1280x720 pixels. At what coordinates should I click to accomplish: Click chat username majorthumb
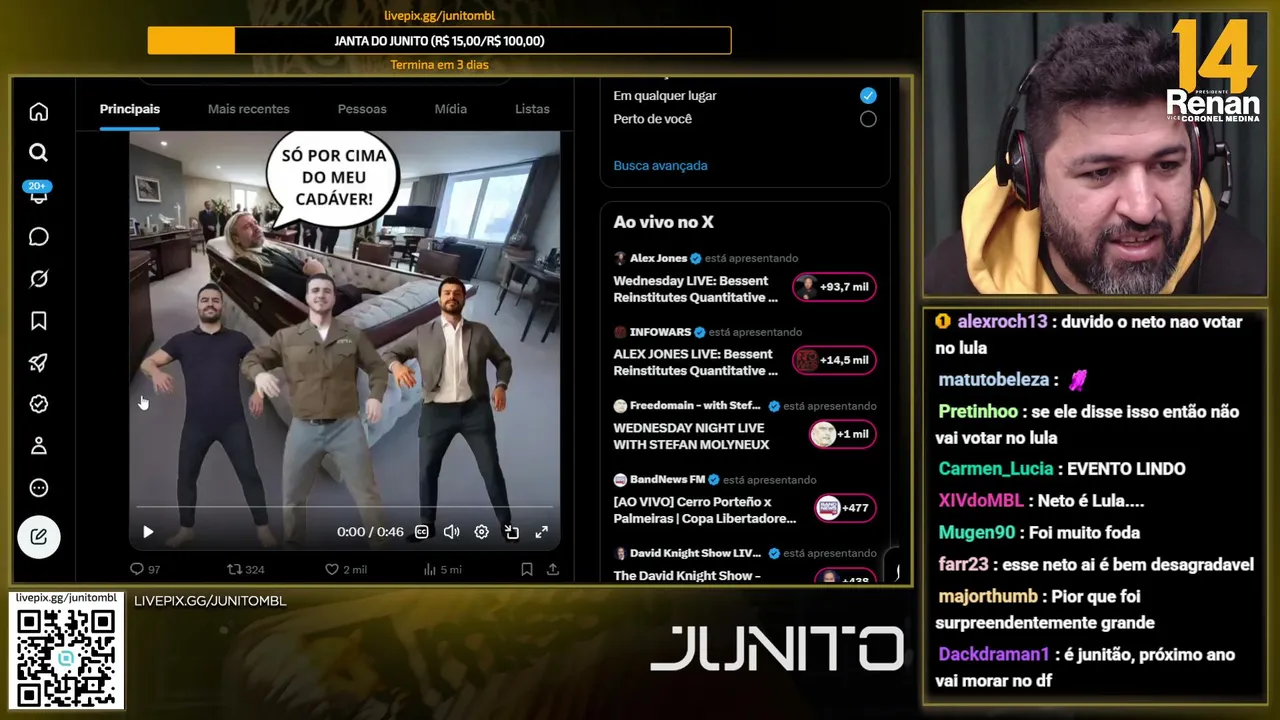988,597
